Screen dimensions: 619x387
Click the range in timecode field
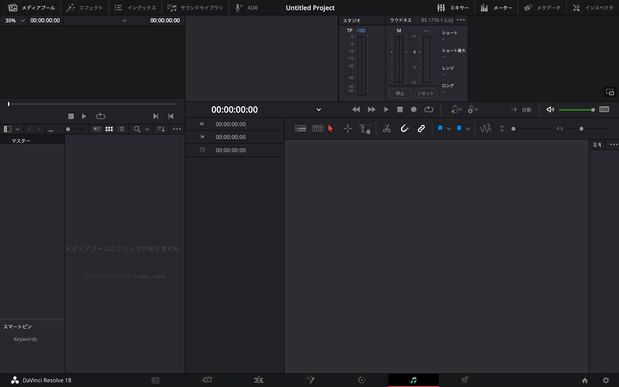point(231,124)
